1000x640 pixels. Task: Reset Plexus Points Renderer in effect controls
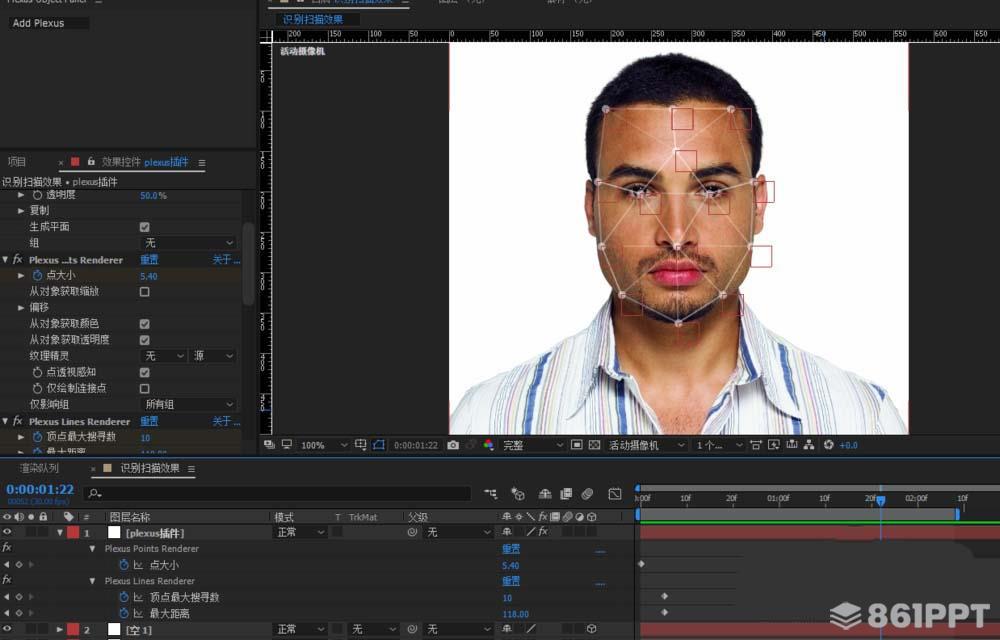click(149, 259)
